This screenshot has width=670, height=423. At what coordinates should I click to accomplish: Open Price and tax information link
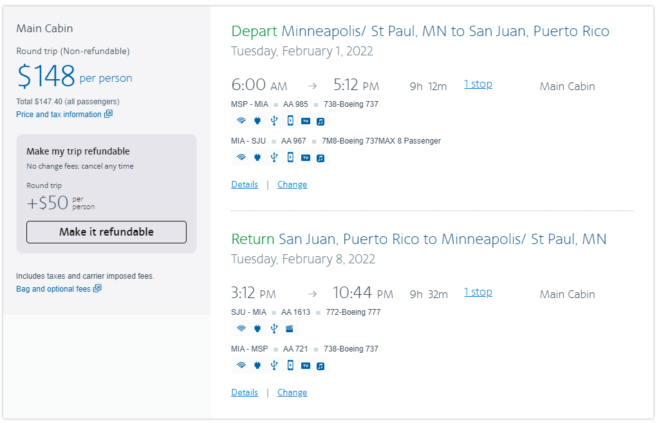point(59,114)
